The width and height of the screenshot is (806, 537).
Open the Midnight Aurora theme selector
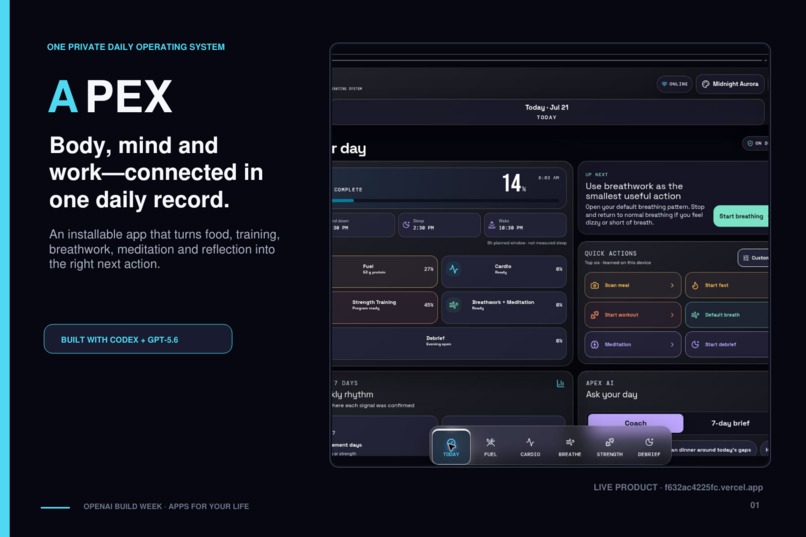pyautogui.click(x=730, y=84)
